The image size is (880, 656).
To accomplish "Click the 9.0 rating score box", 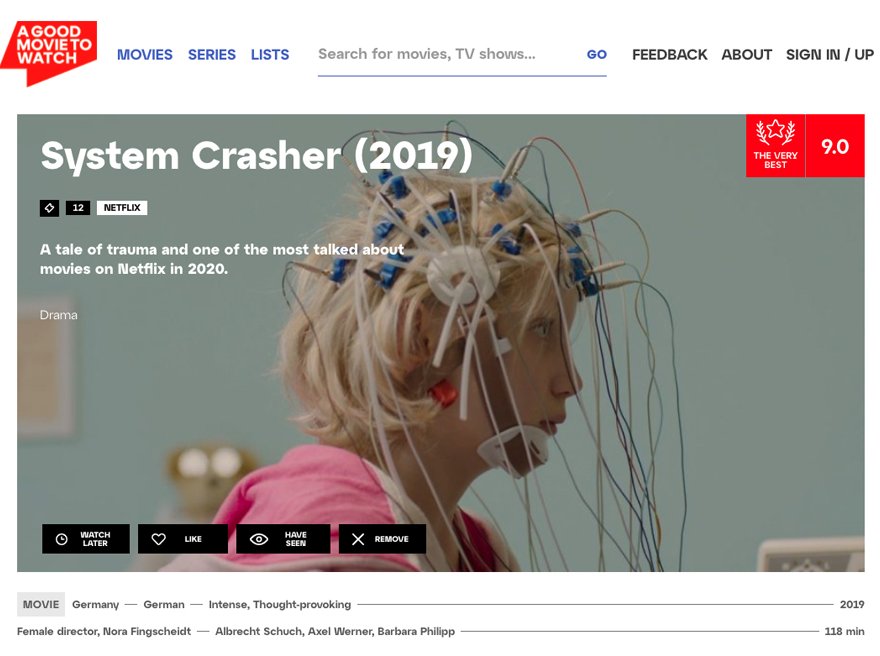I will coord(835,146).
